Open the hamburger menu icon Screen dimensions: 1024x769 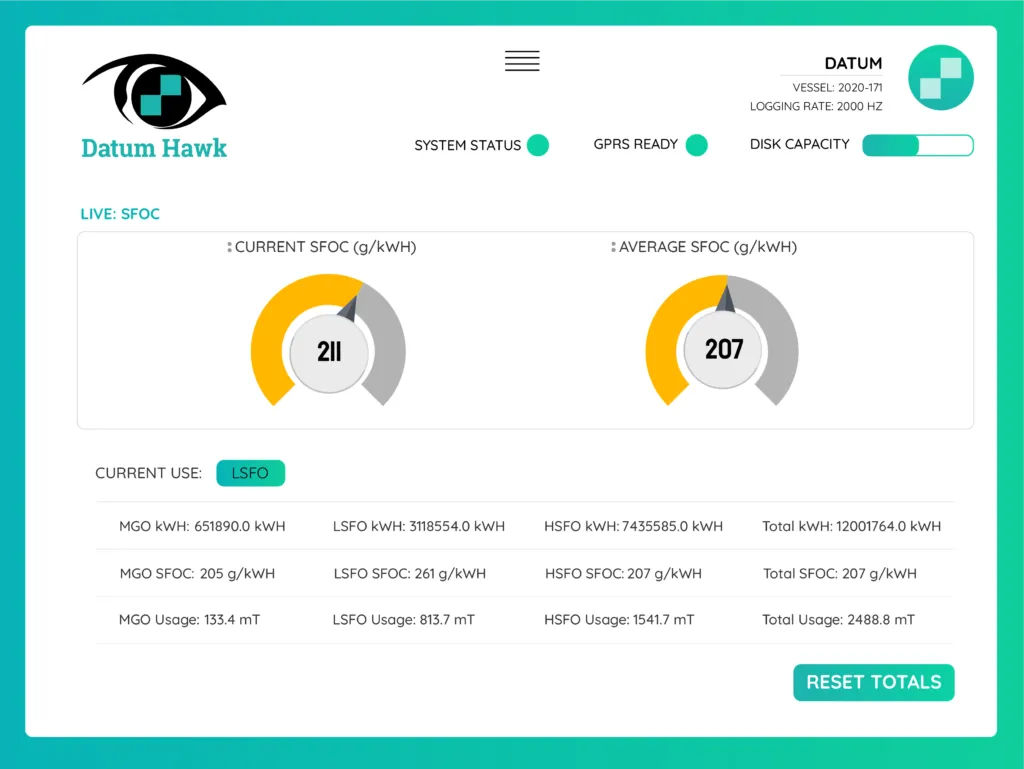coord(522,61)
